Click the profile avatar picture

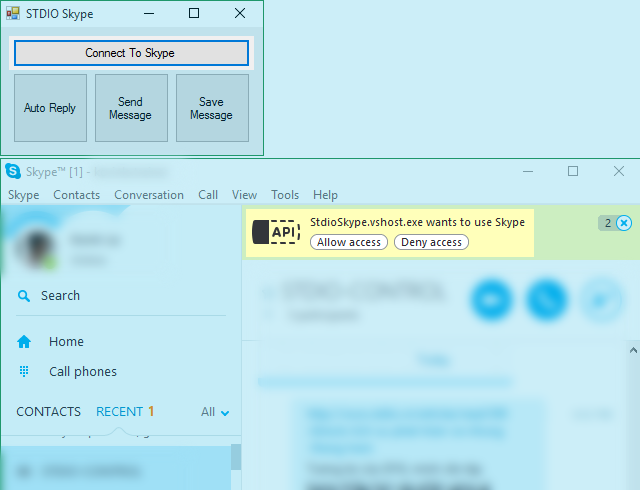coord(36,248)
